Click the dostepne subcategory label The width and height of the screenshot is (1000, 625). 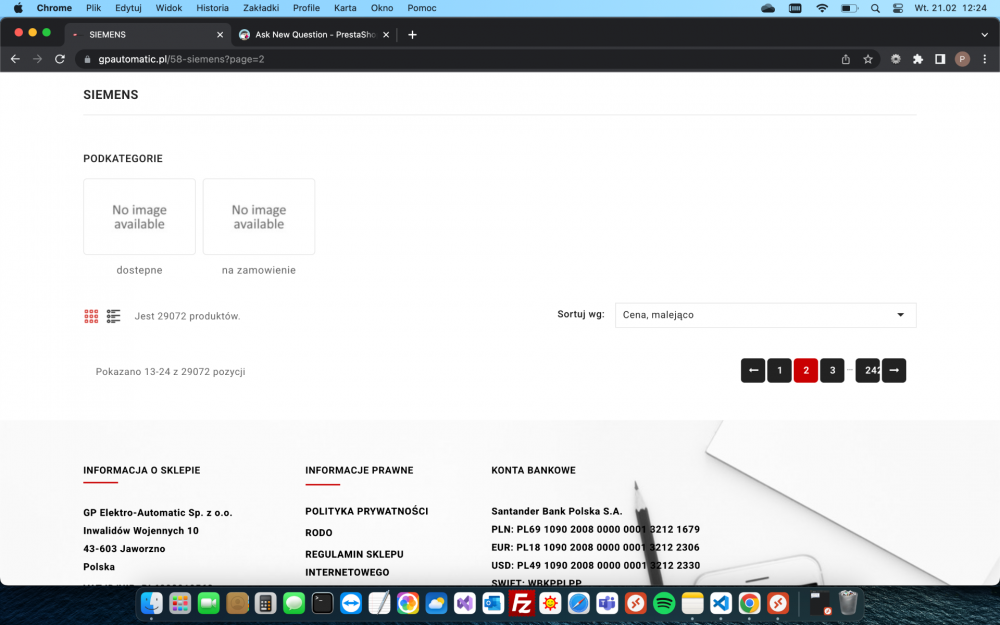click(x=139, y=270)
